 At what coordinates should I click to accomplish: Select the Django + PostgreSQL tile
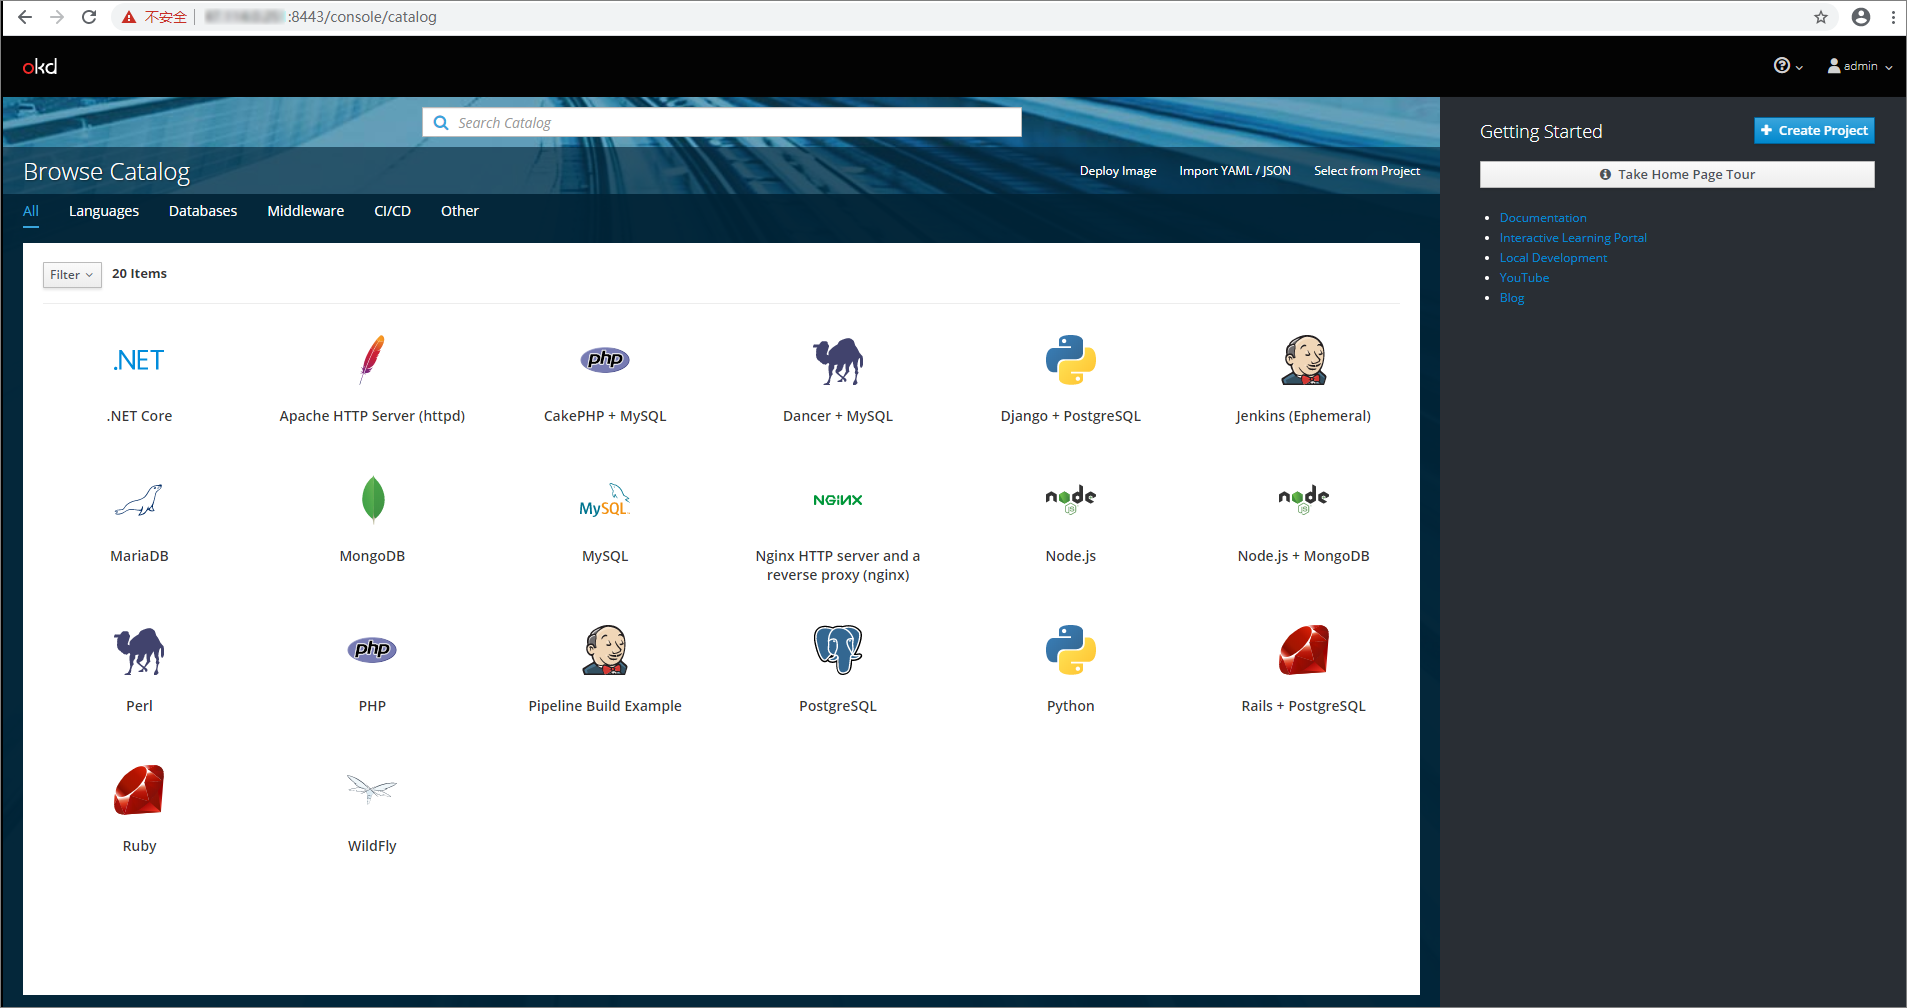pyautogui.click(x=1069, y=378)
